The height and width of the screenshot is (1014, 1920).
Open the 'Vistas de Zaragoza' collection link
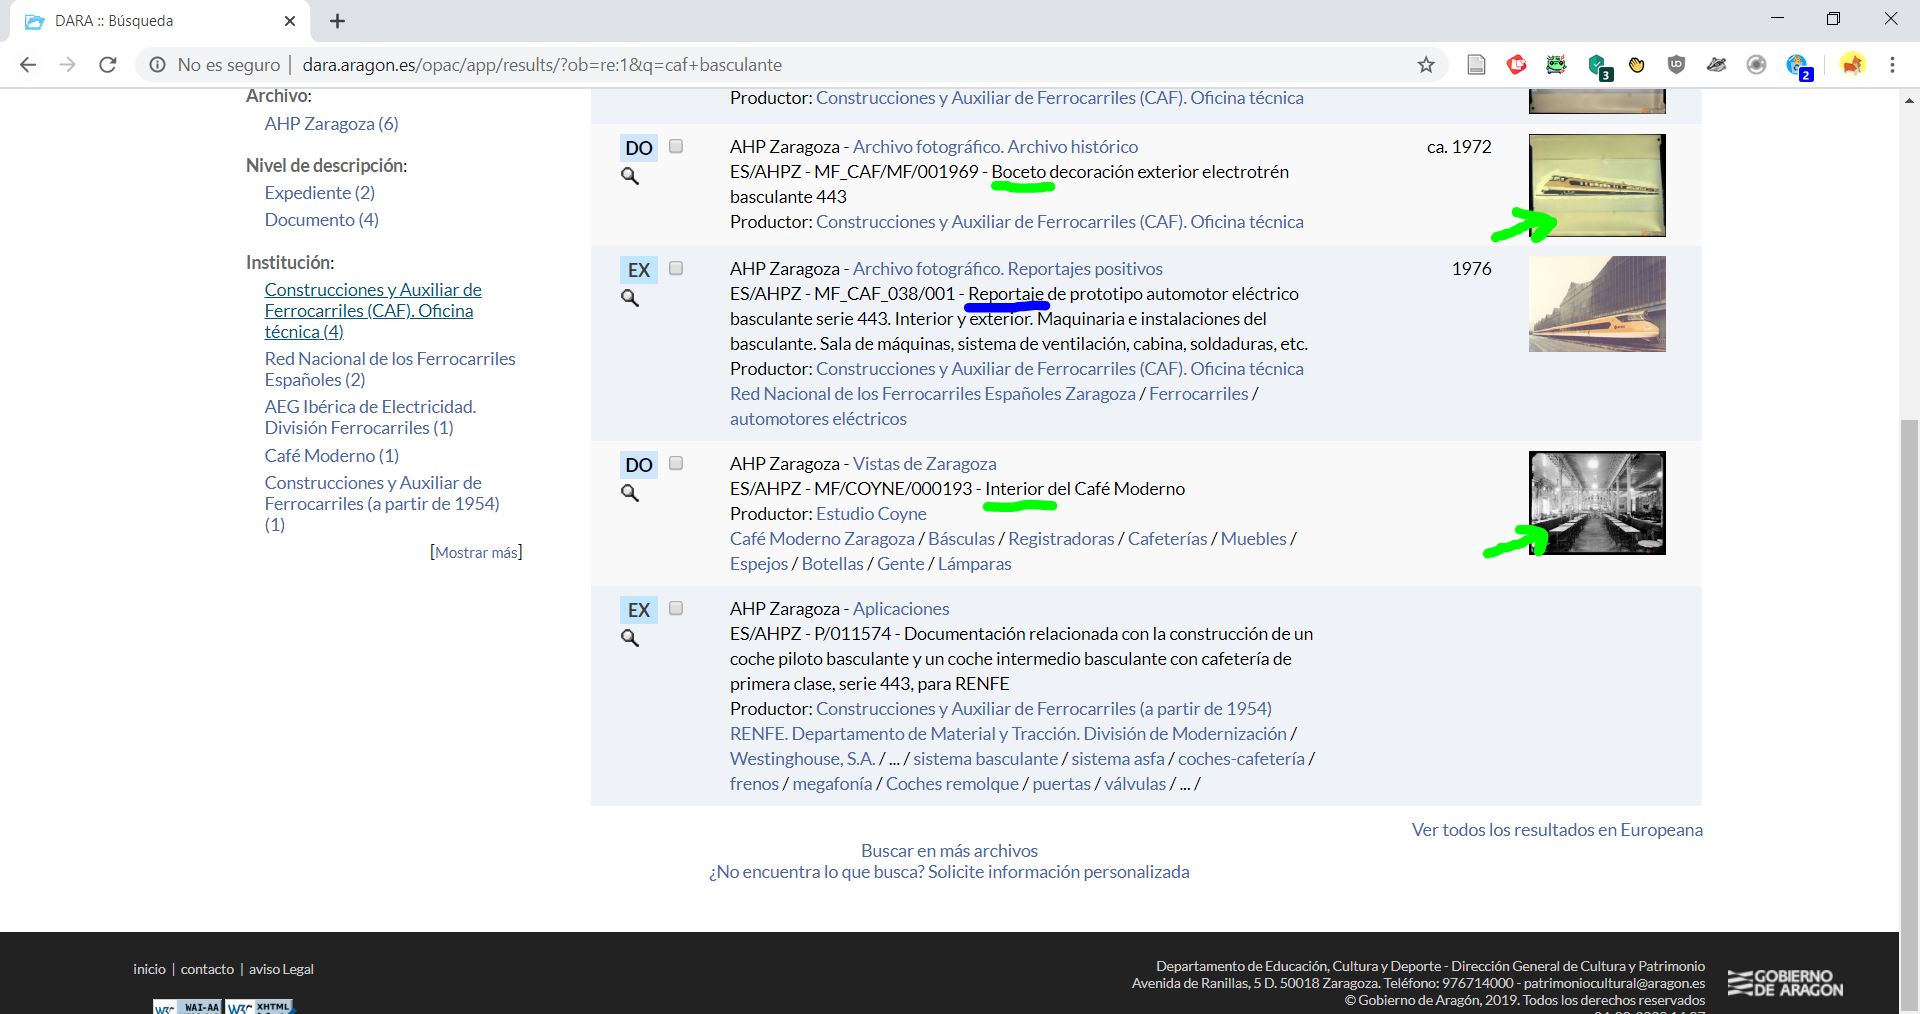(925, 464)
